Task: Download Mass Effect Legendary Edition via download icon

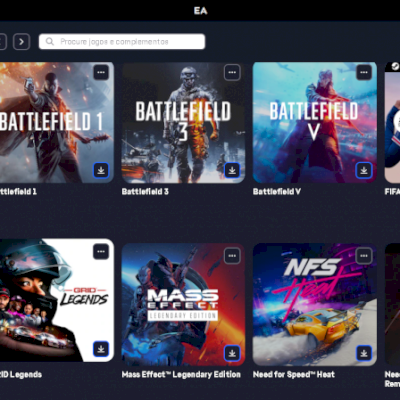Action: point(232,353)
